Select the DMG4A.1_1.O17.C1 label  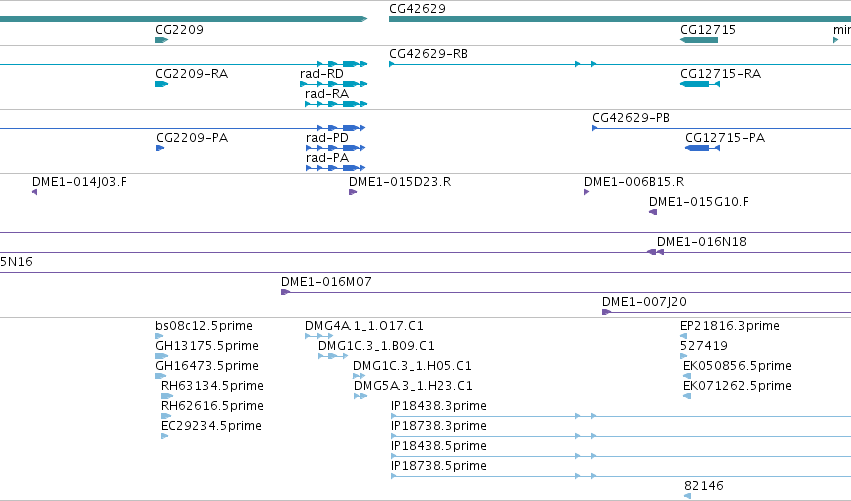click(364, 326)
